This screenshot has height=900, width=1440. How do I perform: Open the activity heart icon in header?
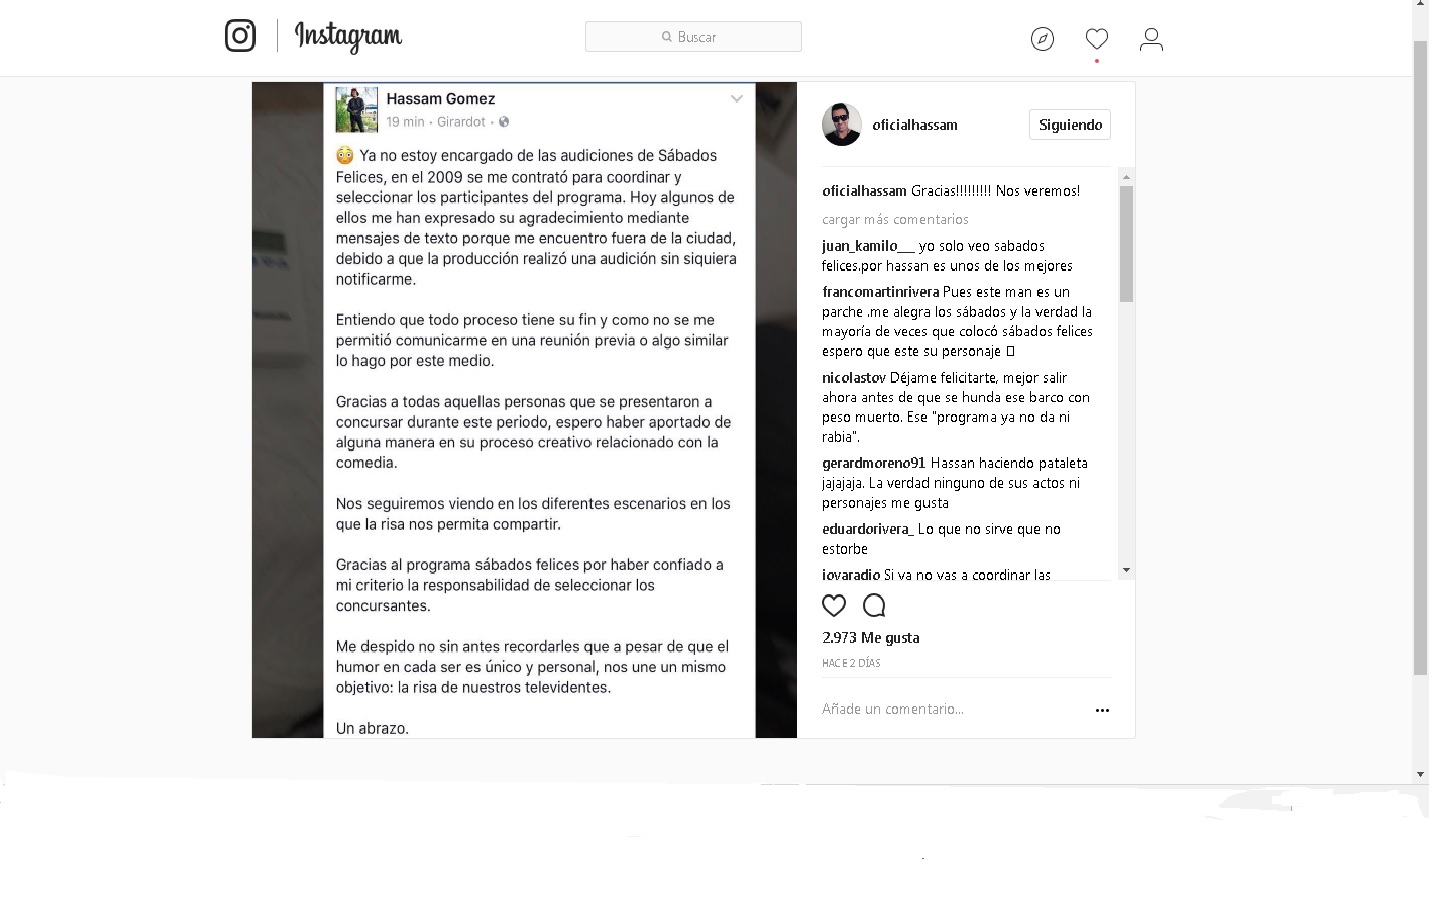tap(1097, 39)
